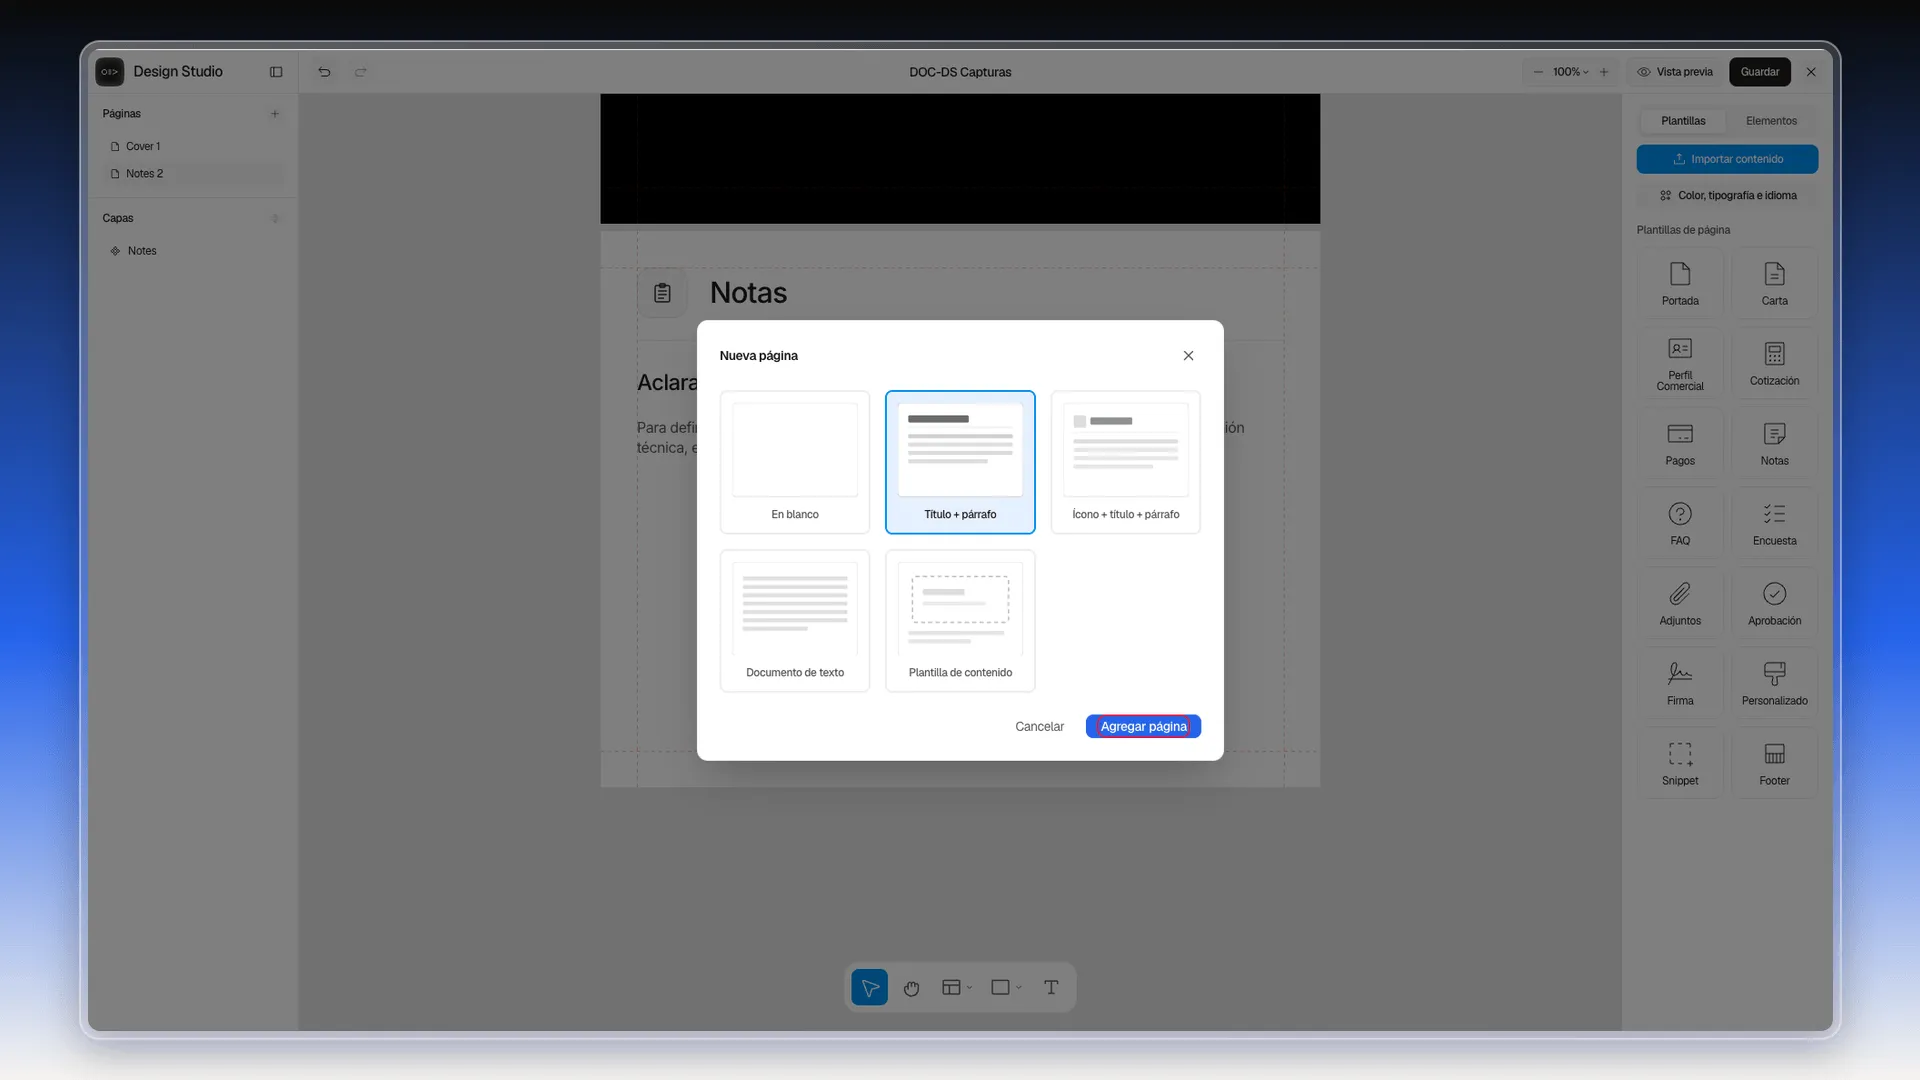Click the redo arrow icon

(x=361, y=72)
